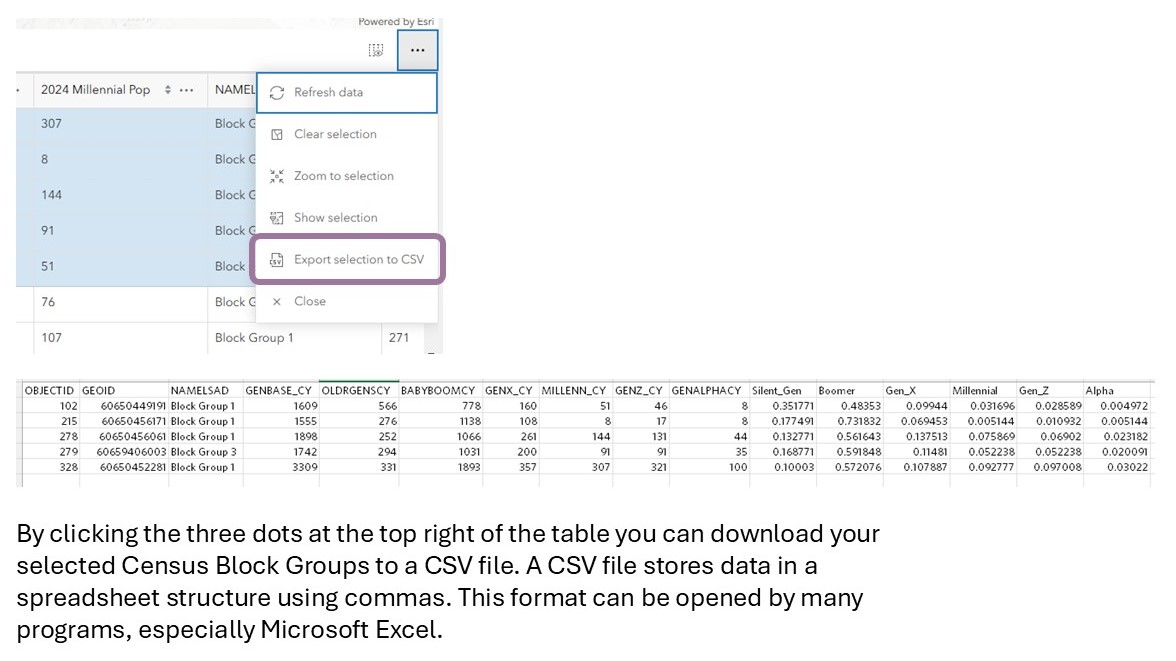Sort the 2024 Millennial Pop column
1176x661 pixels.
167,90
